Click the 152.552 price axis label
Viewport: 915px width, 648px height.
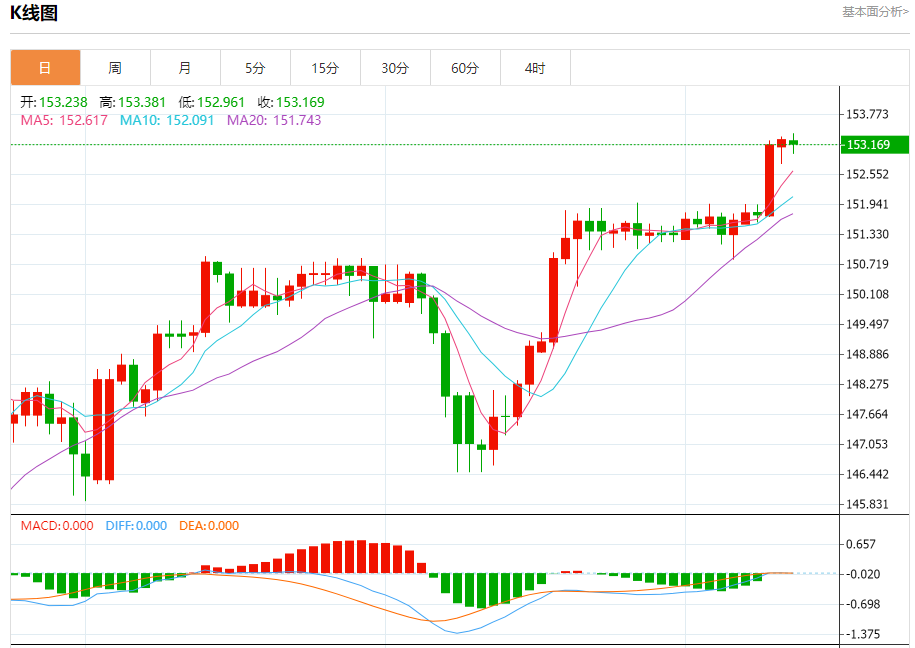coord(867,174)
